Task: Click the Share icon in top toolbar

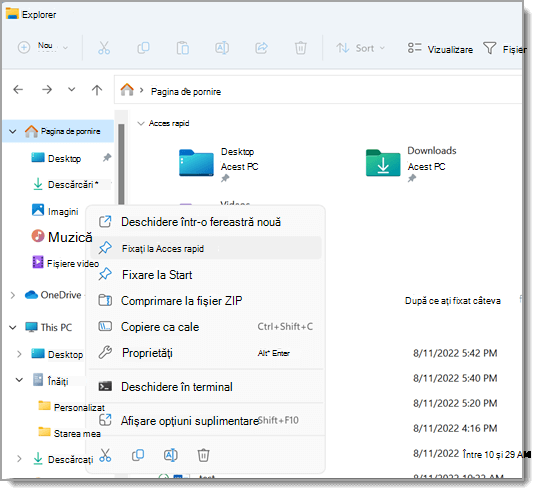Action: point(261,48)
